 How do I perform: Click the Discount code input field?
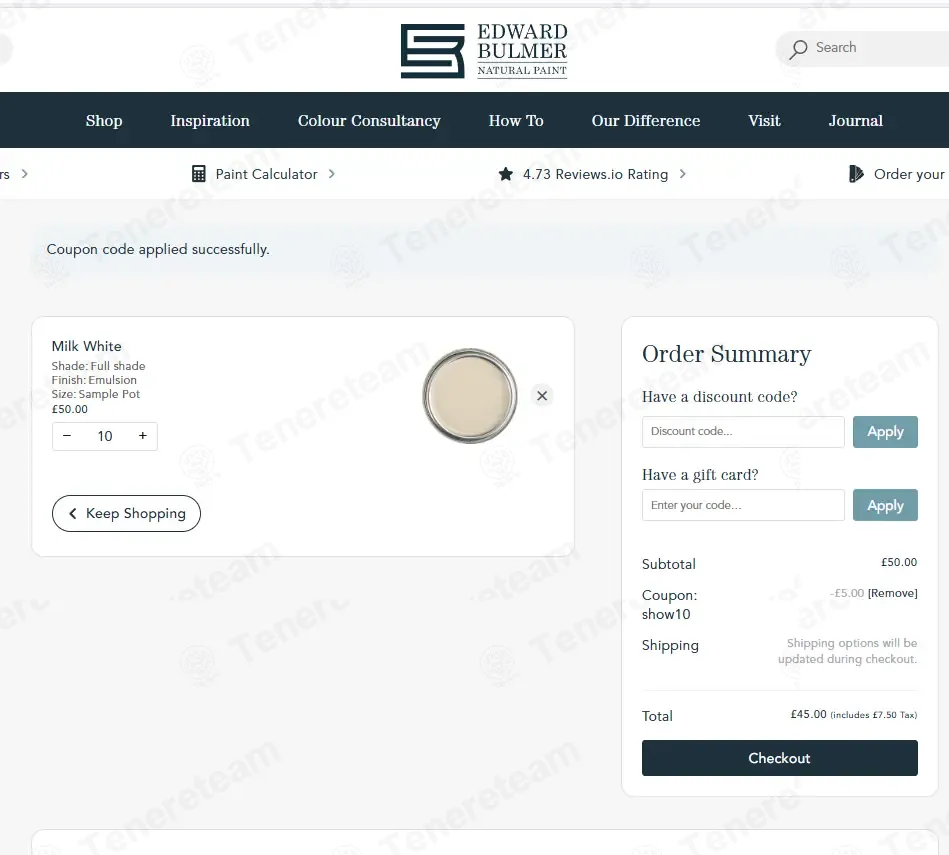click(x=743, y=432)
